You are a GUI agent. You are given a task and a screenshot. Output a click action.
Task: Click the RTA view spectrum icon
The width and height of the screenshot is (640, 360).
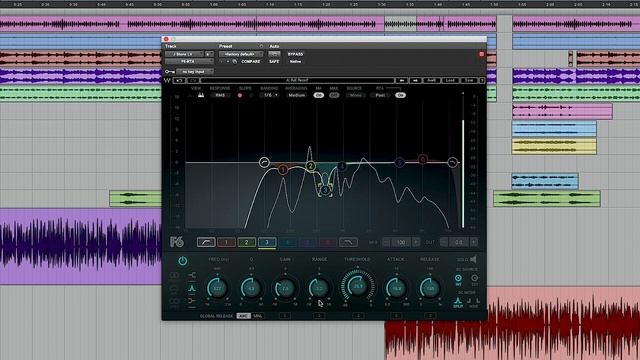[x=201, y=95]
